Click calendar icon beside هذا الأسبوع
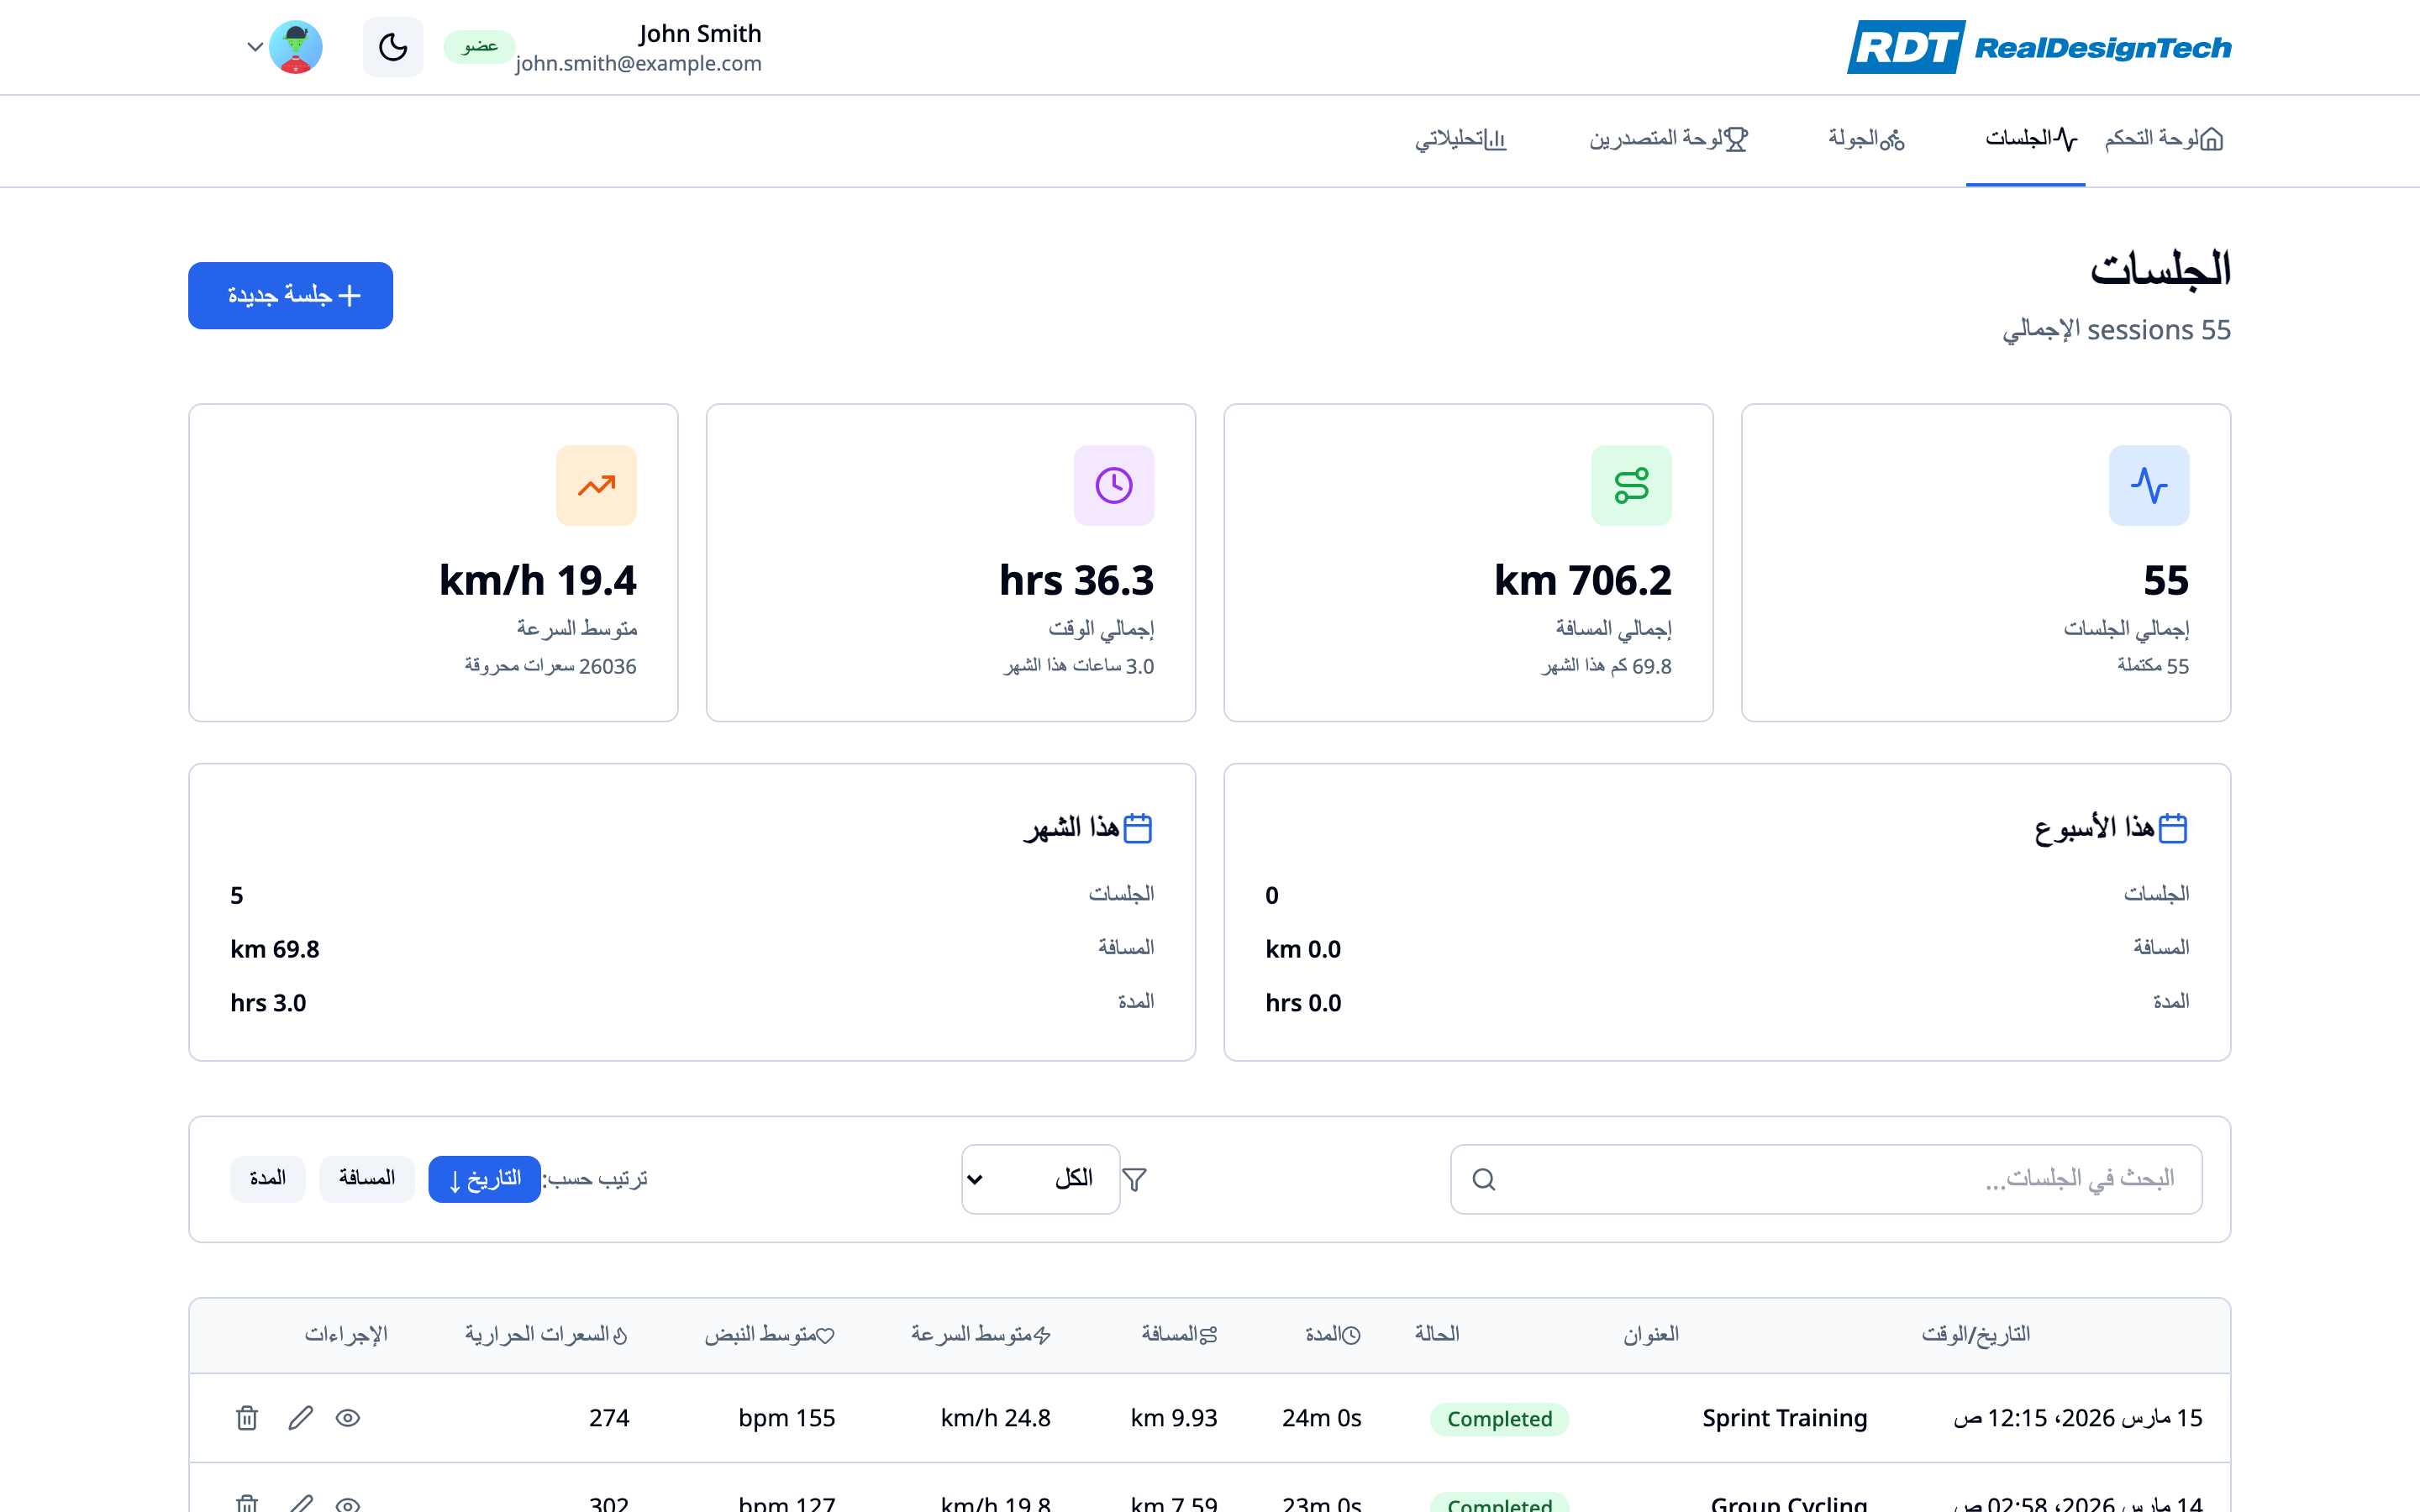Screen dimensions: 2420x1512 (x=2173, y=828)
